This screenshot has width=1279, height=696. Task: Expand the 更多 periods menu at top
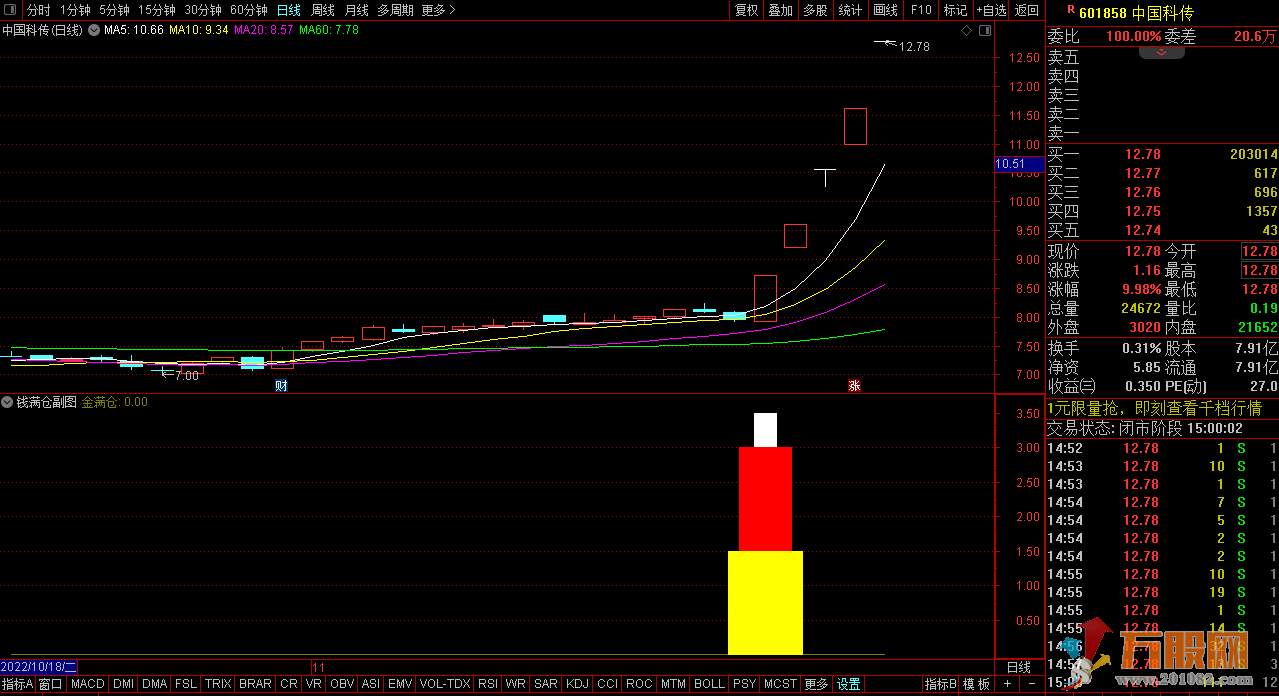click(438, 10)
